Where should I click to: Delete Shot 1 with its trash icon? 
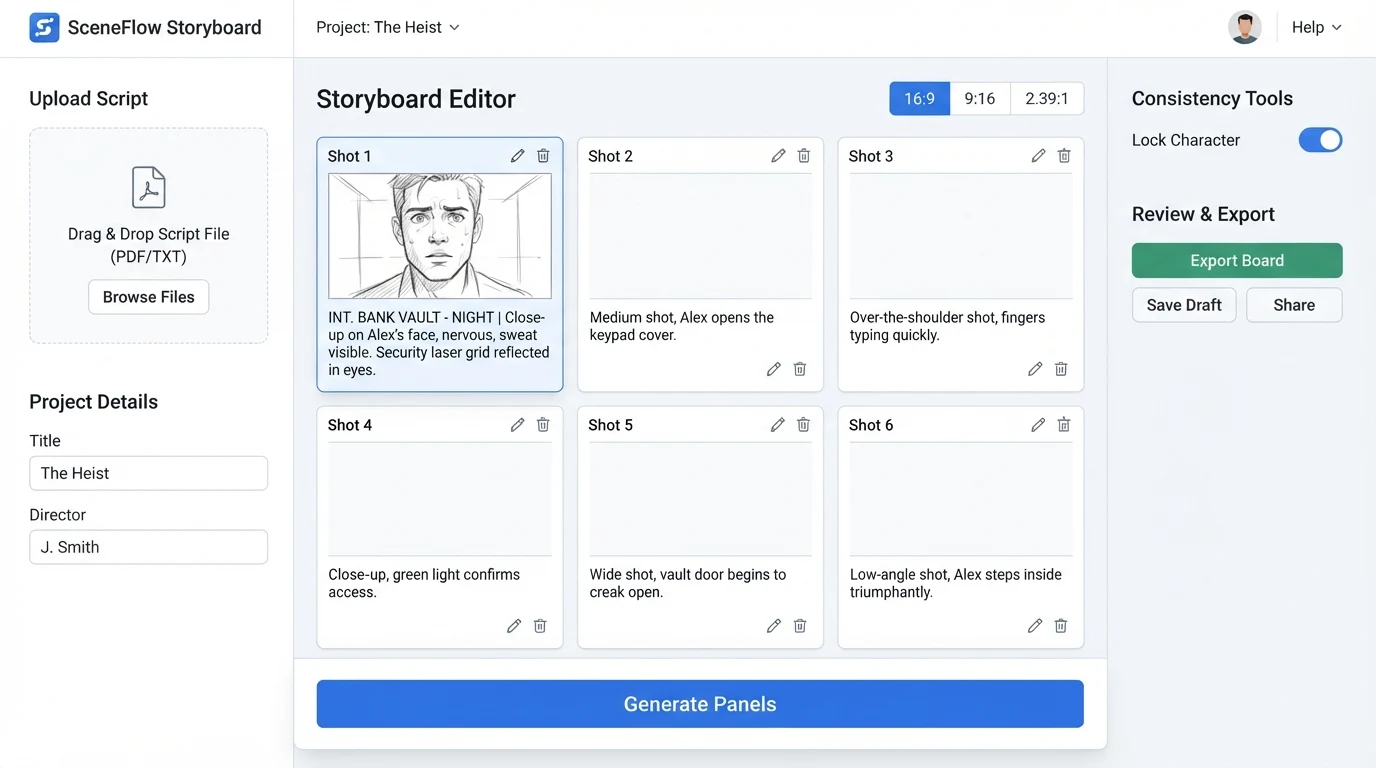(x=543, y=156)
